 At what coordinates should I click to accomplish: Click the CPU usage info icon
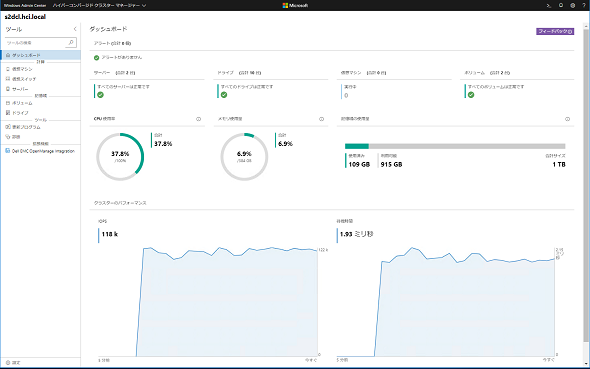coord(198,119)
